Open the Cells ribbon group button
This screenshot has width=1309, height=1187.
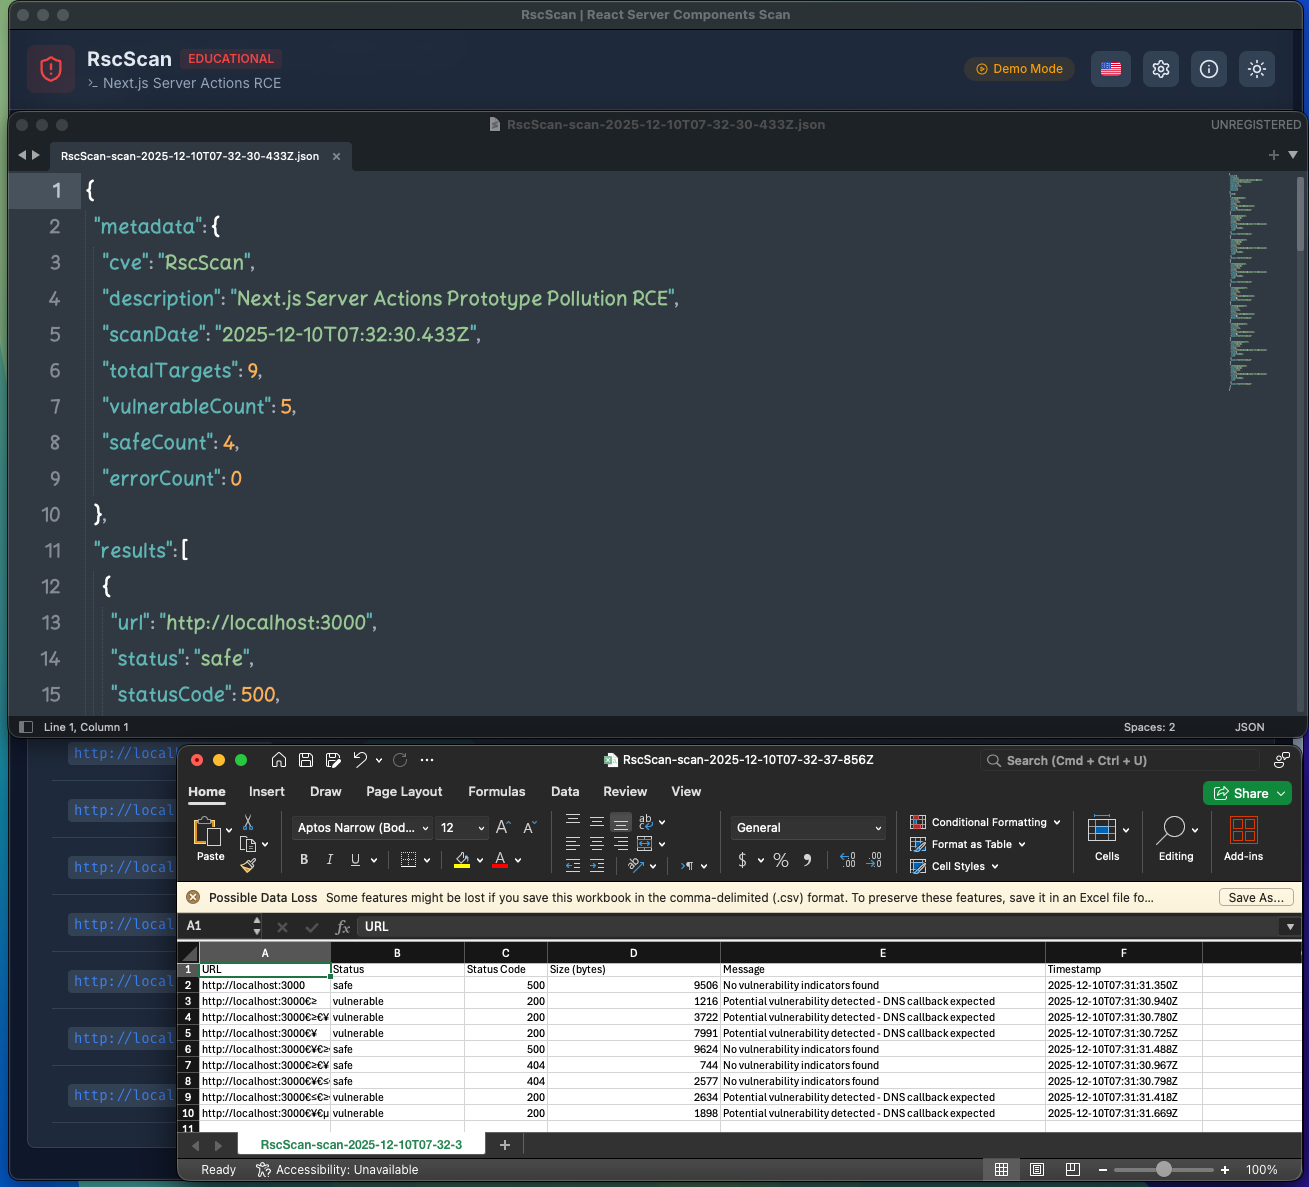coord(1107,838)
